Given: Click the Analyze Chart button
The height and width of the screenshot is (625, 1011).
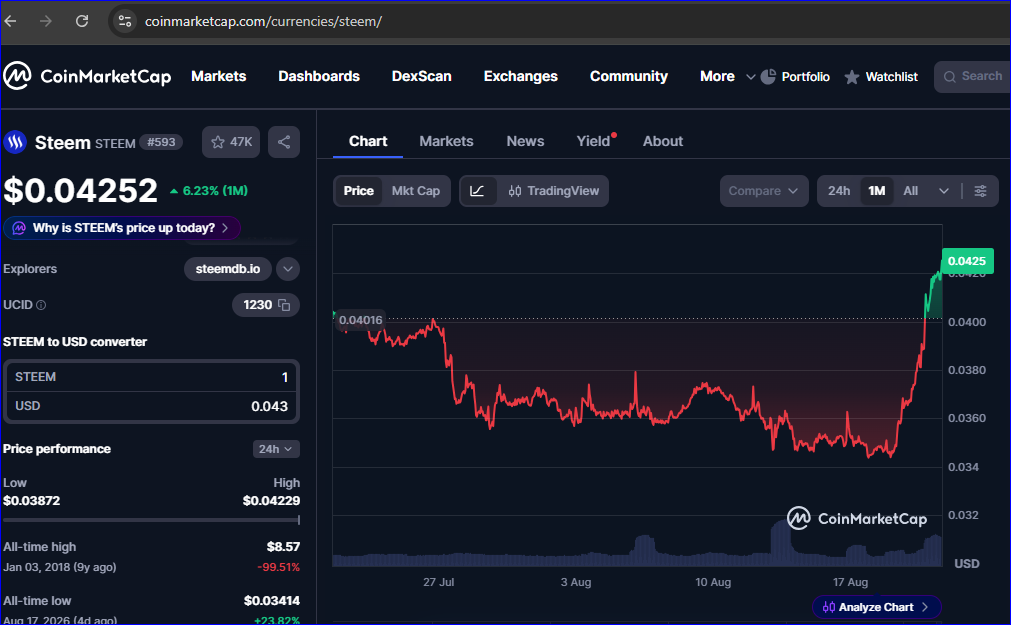Looking at the screenshot, I should (x=876, y=607).
